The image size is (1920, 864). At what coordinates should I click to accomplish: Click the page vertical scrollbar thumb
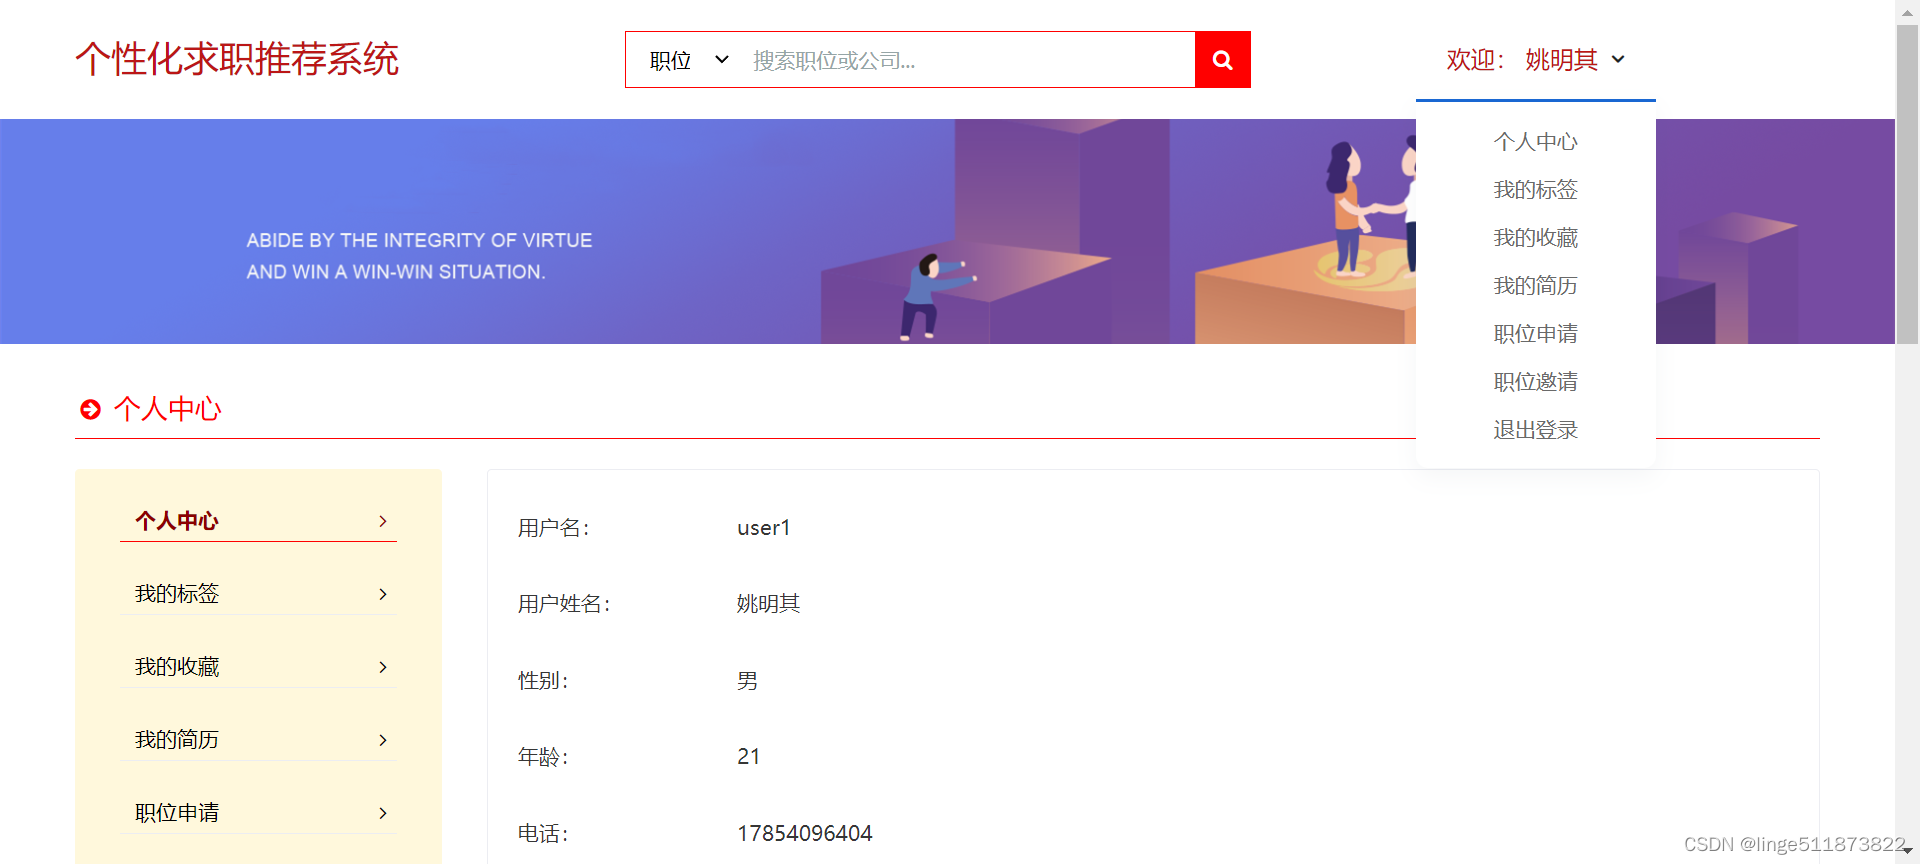[1907, 185]
